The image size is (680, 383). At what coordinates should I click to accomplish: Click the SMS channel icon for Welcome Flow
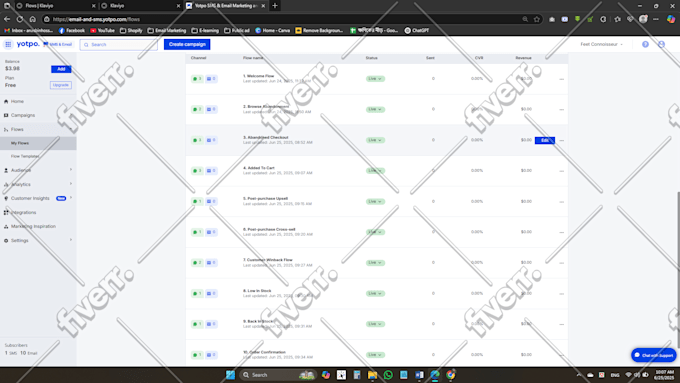click(197, 79)
